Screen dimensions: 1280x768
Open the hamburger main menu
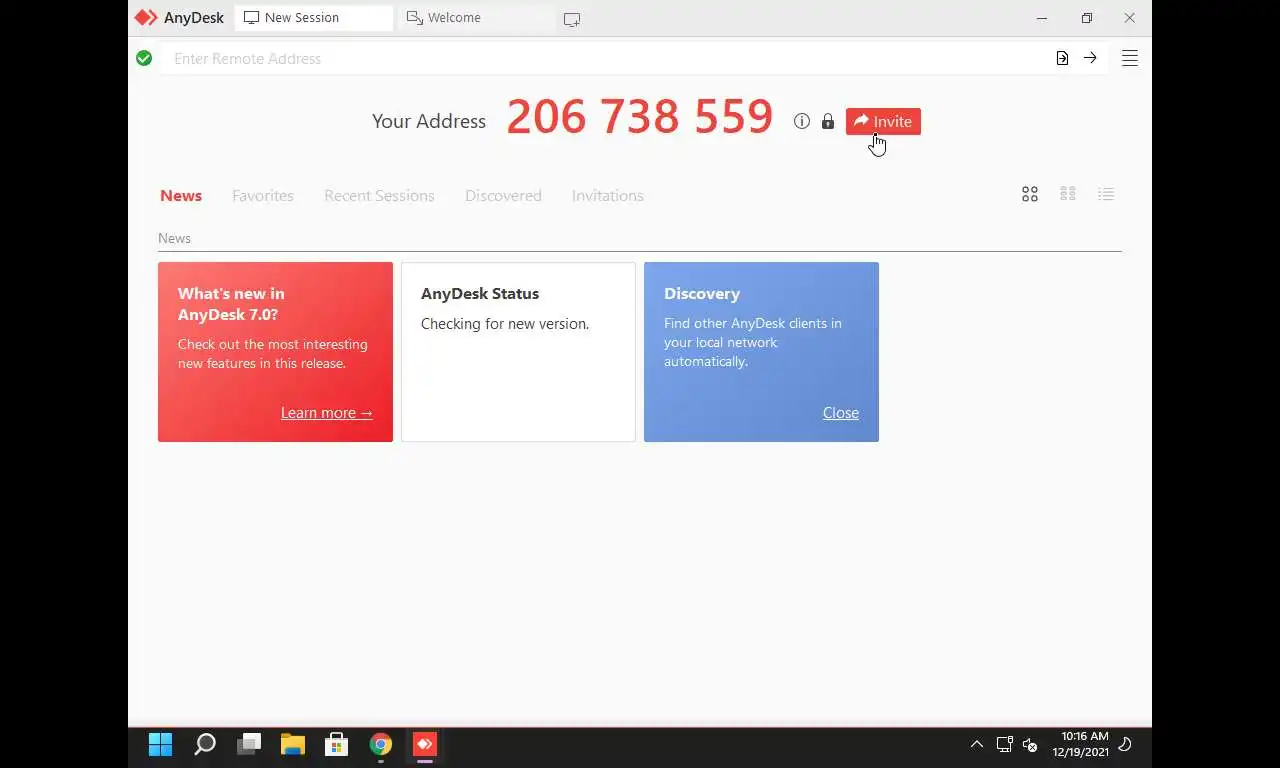click(1130, 58)
